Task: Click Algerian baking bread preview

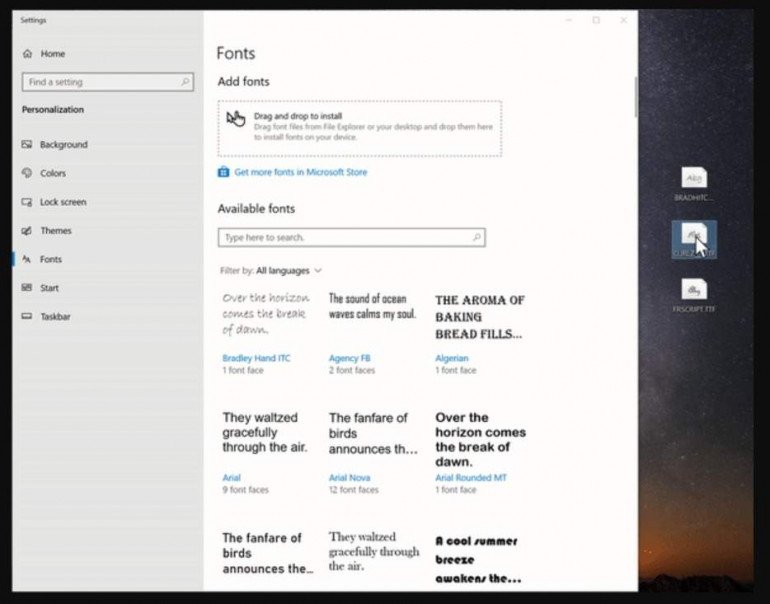Action: pyautogui.click(x=480, y=317)
